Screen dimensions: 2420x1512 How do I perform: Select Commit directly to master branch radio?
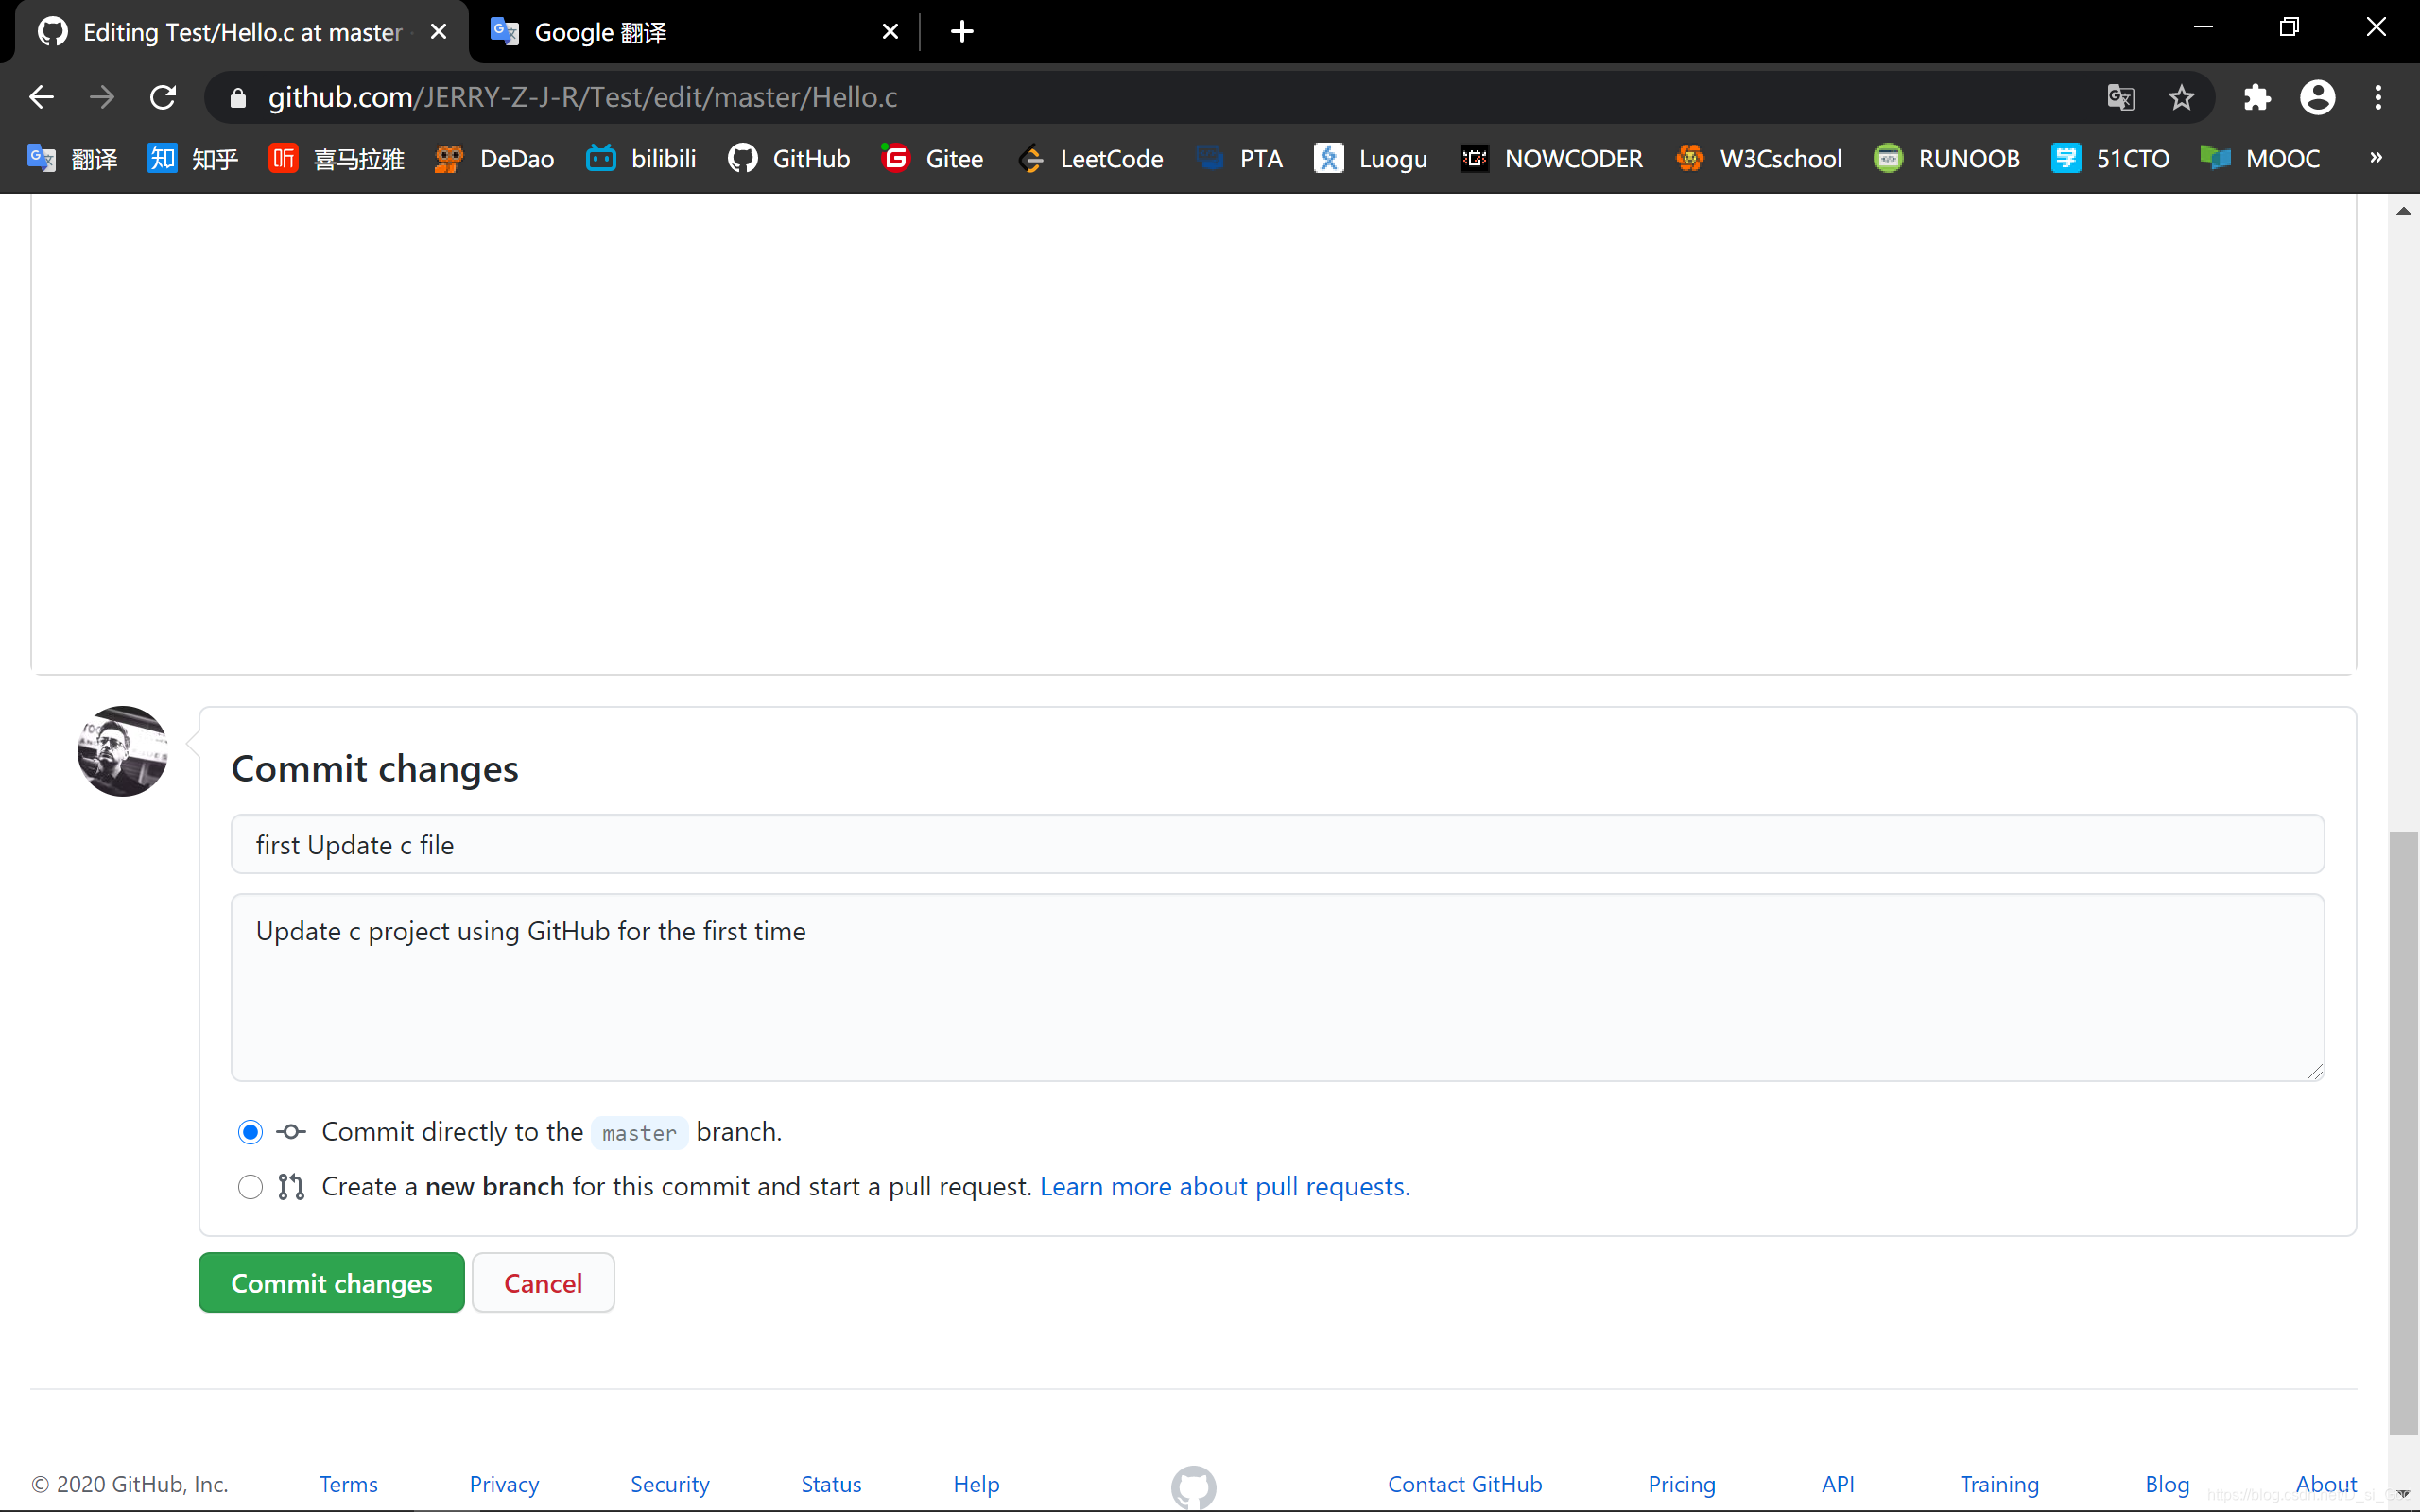tap(250, 1132)
